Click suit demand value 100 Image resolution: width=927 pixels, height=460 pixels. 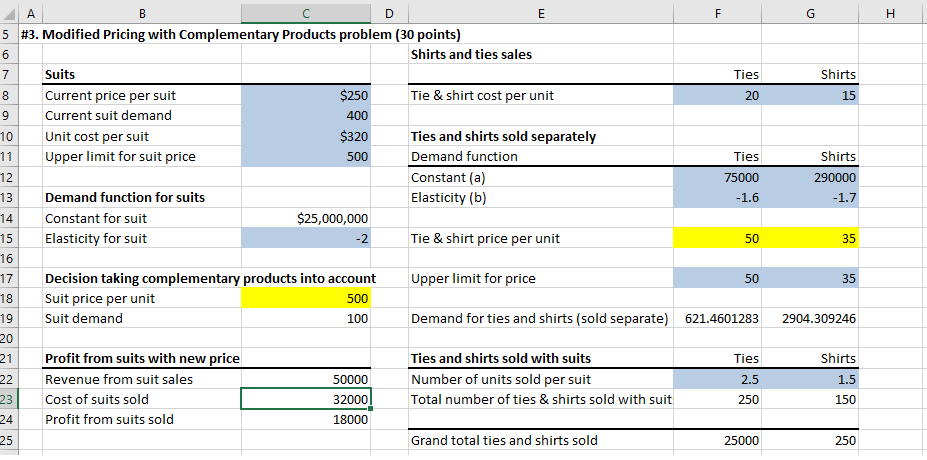[x=306, y=319]
